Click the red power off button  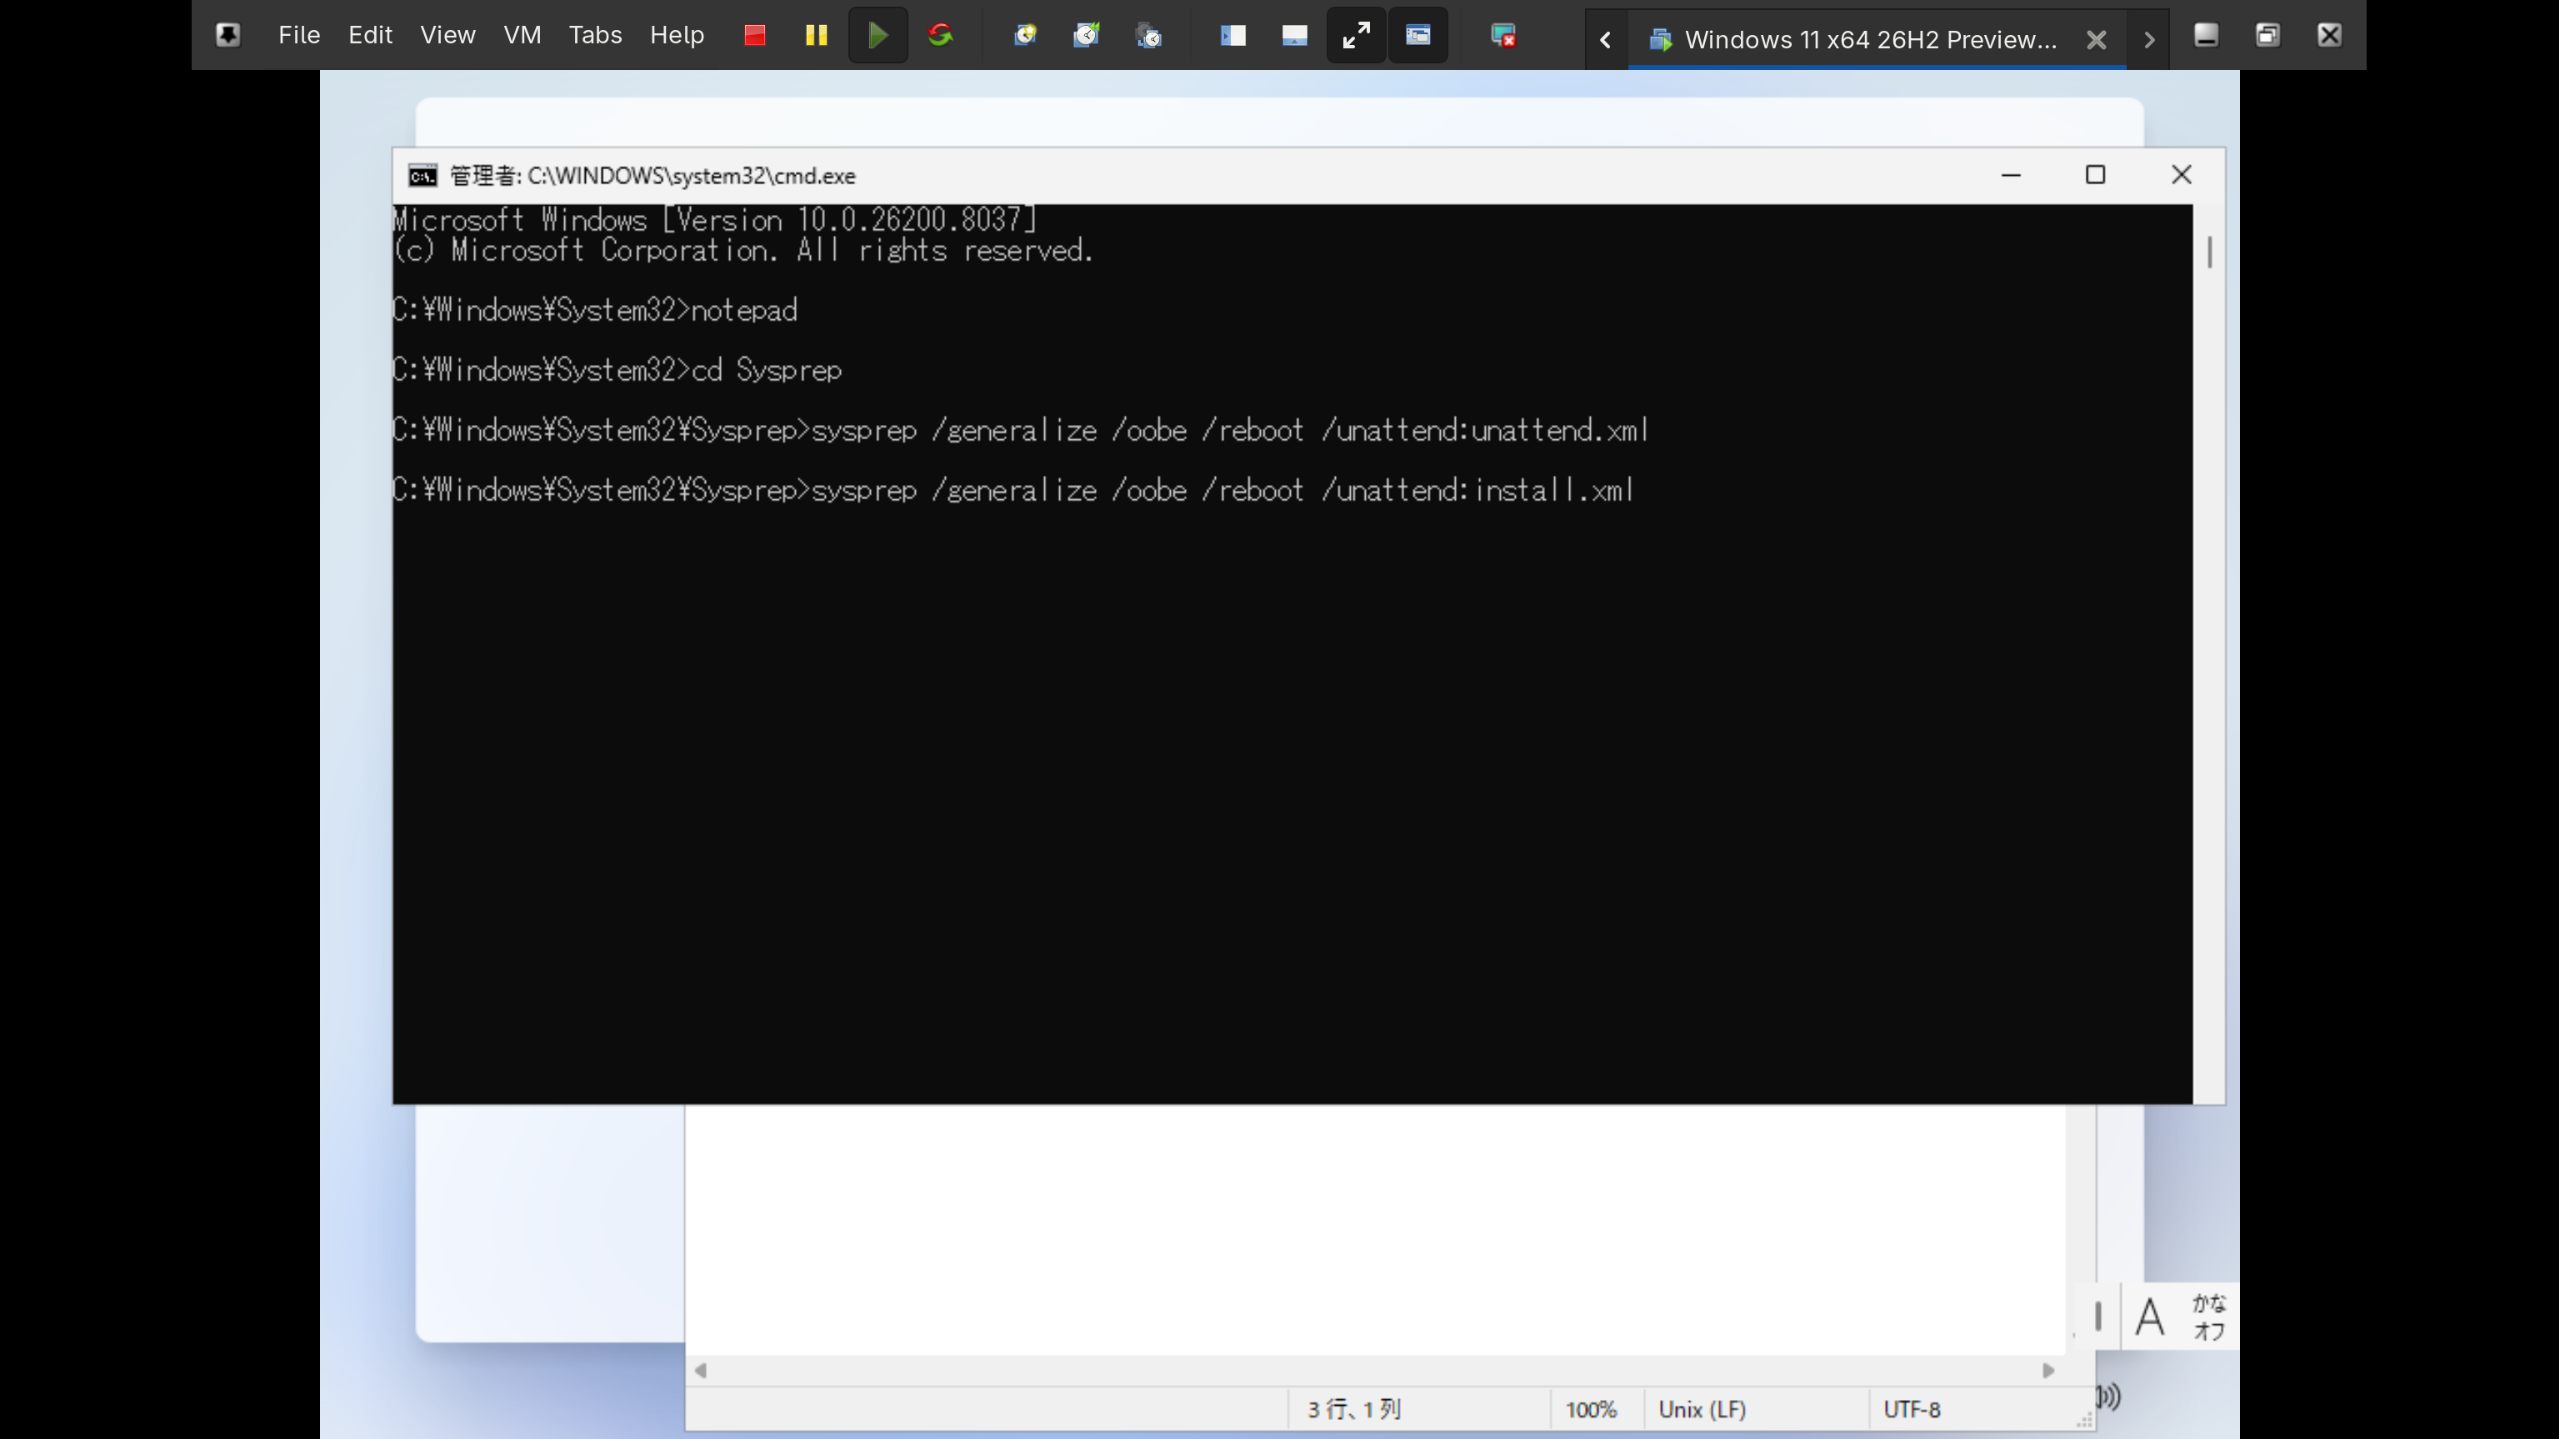tap(755, 35)
